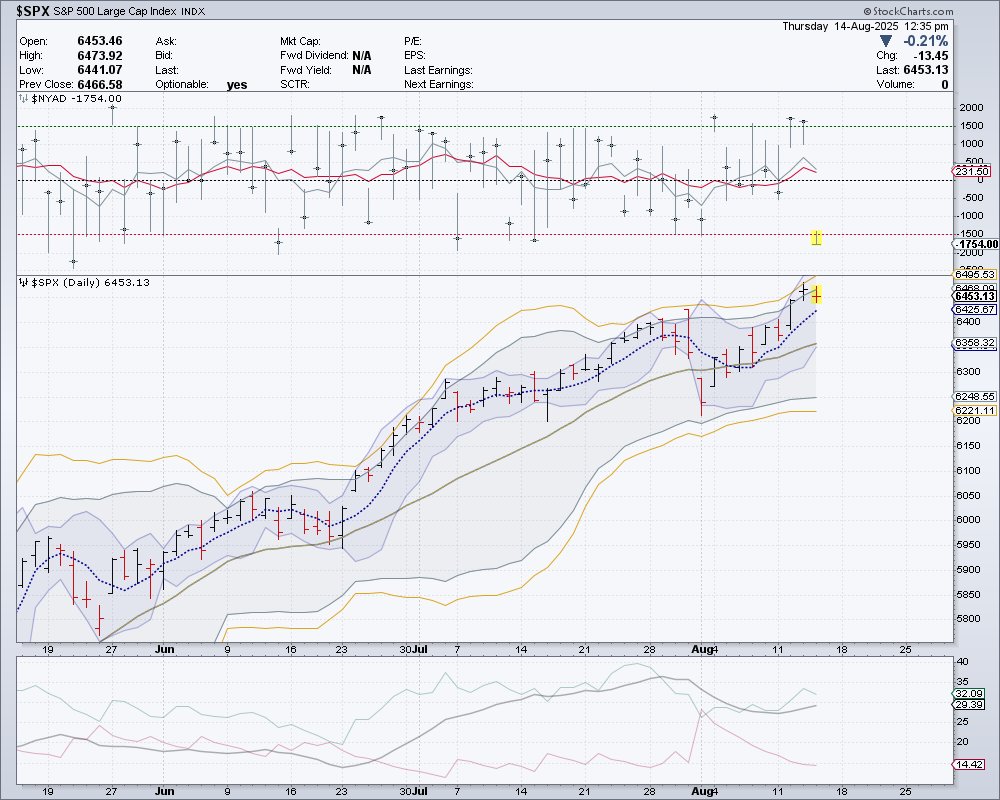Screen dimensions: 1000x800
Task: Click the 6495.53 upper band price tag
Action: point(974,274)
